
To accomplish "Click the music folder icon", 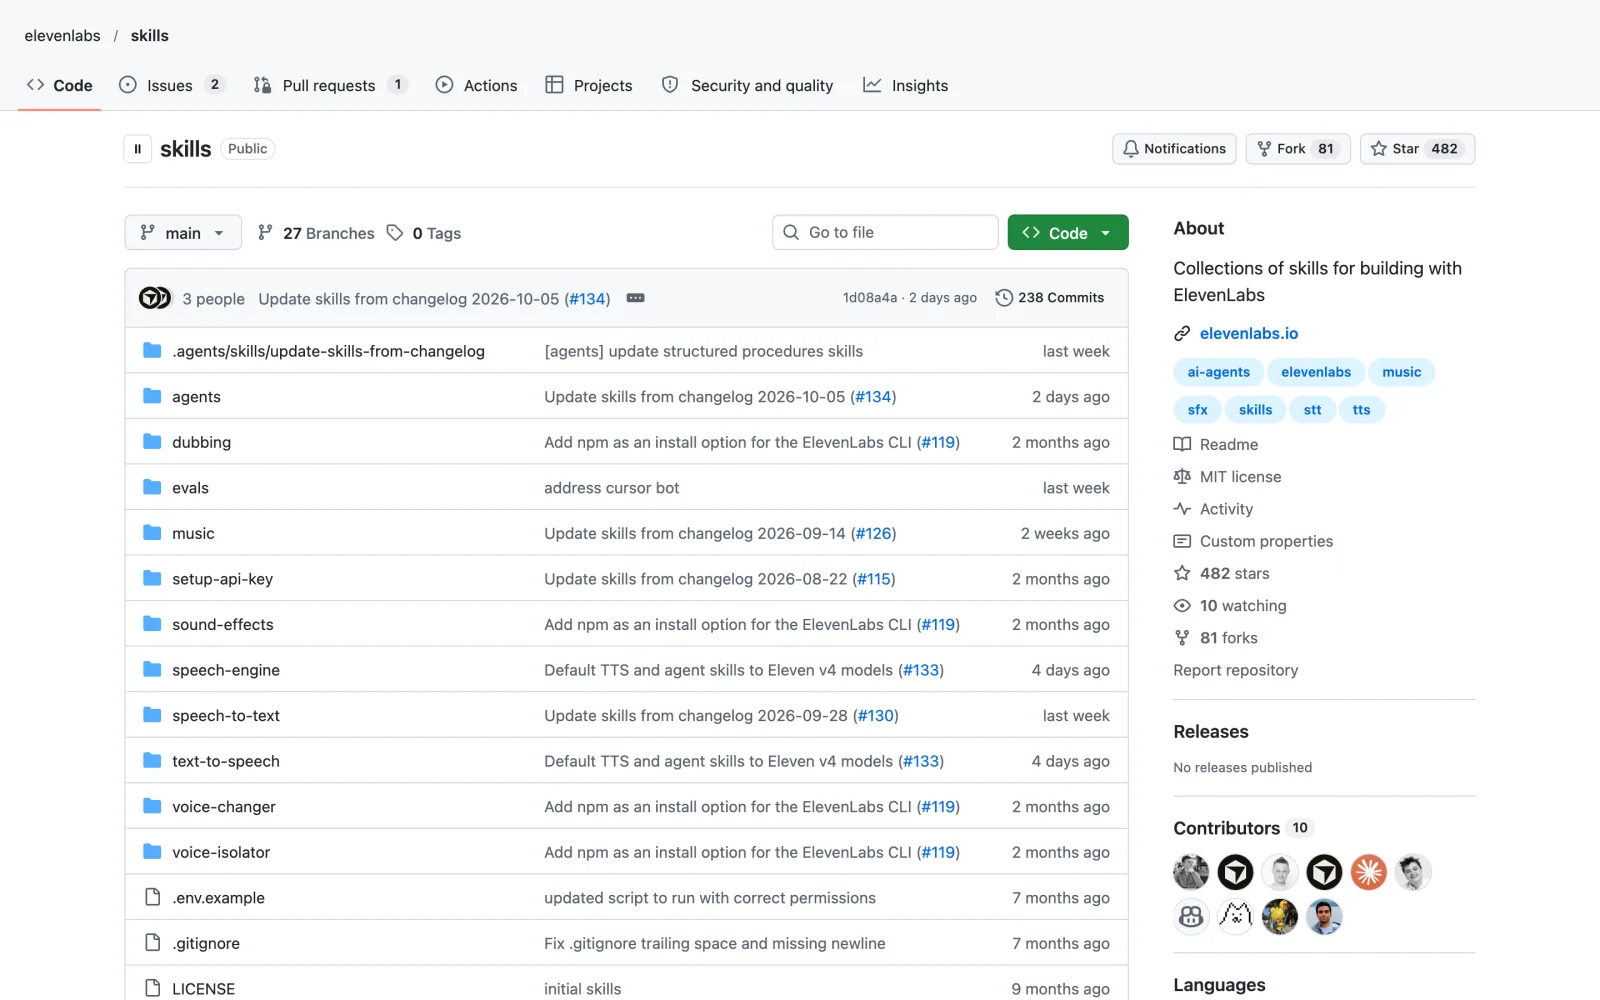I will [152, 533].
